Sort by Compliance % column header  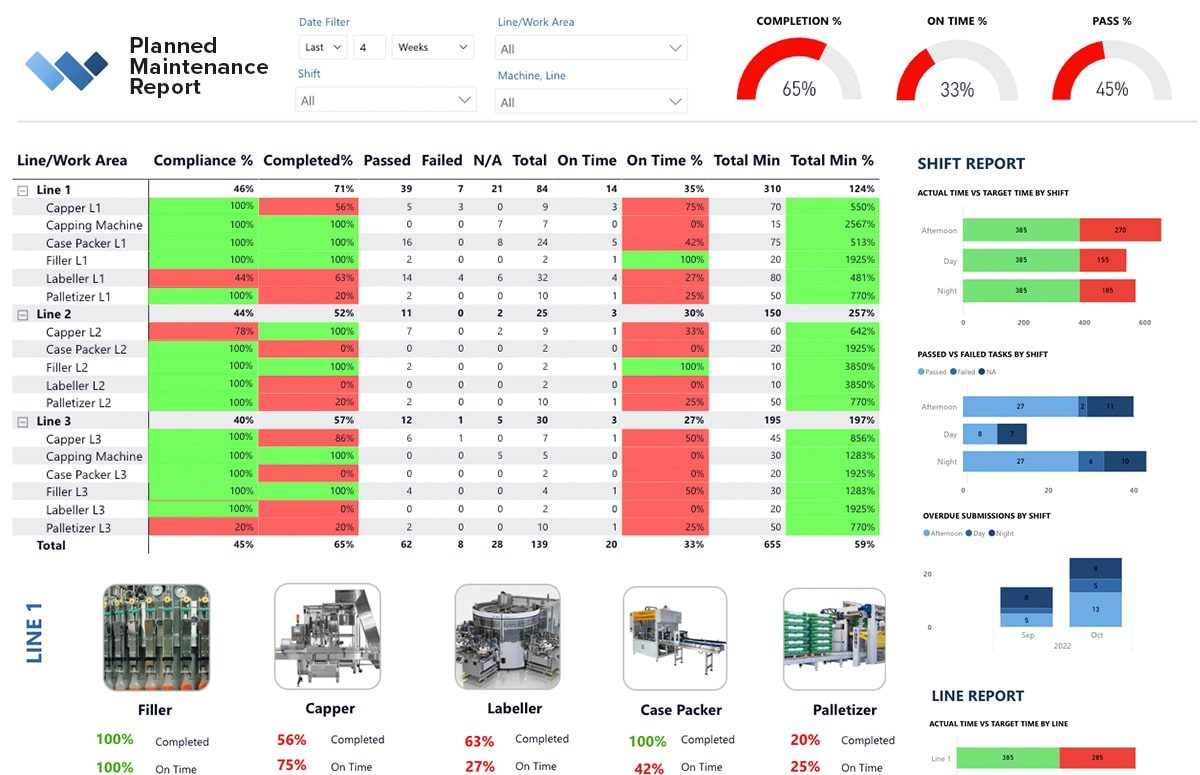(203, 160)
